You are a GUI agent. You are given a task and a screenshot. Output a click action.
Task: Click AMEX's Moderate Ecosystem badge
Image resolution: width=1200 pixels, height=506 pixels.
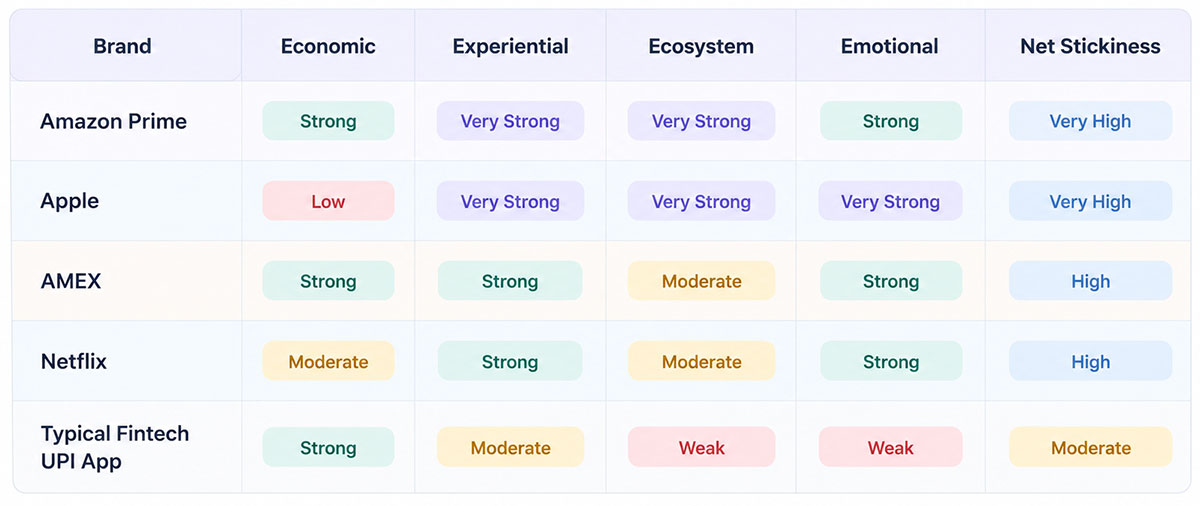coord(701,281)
